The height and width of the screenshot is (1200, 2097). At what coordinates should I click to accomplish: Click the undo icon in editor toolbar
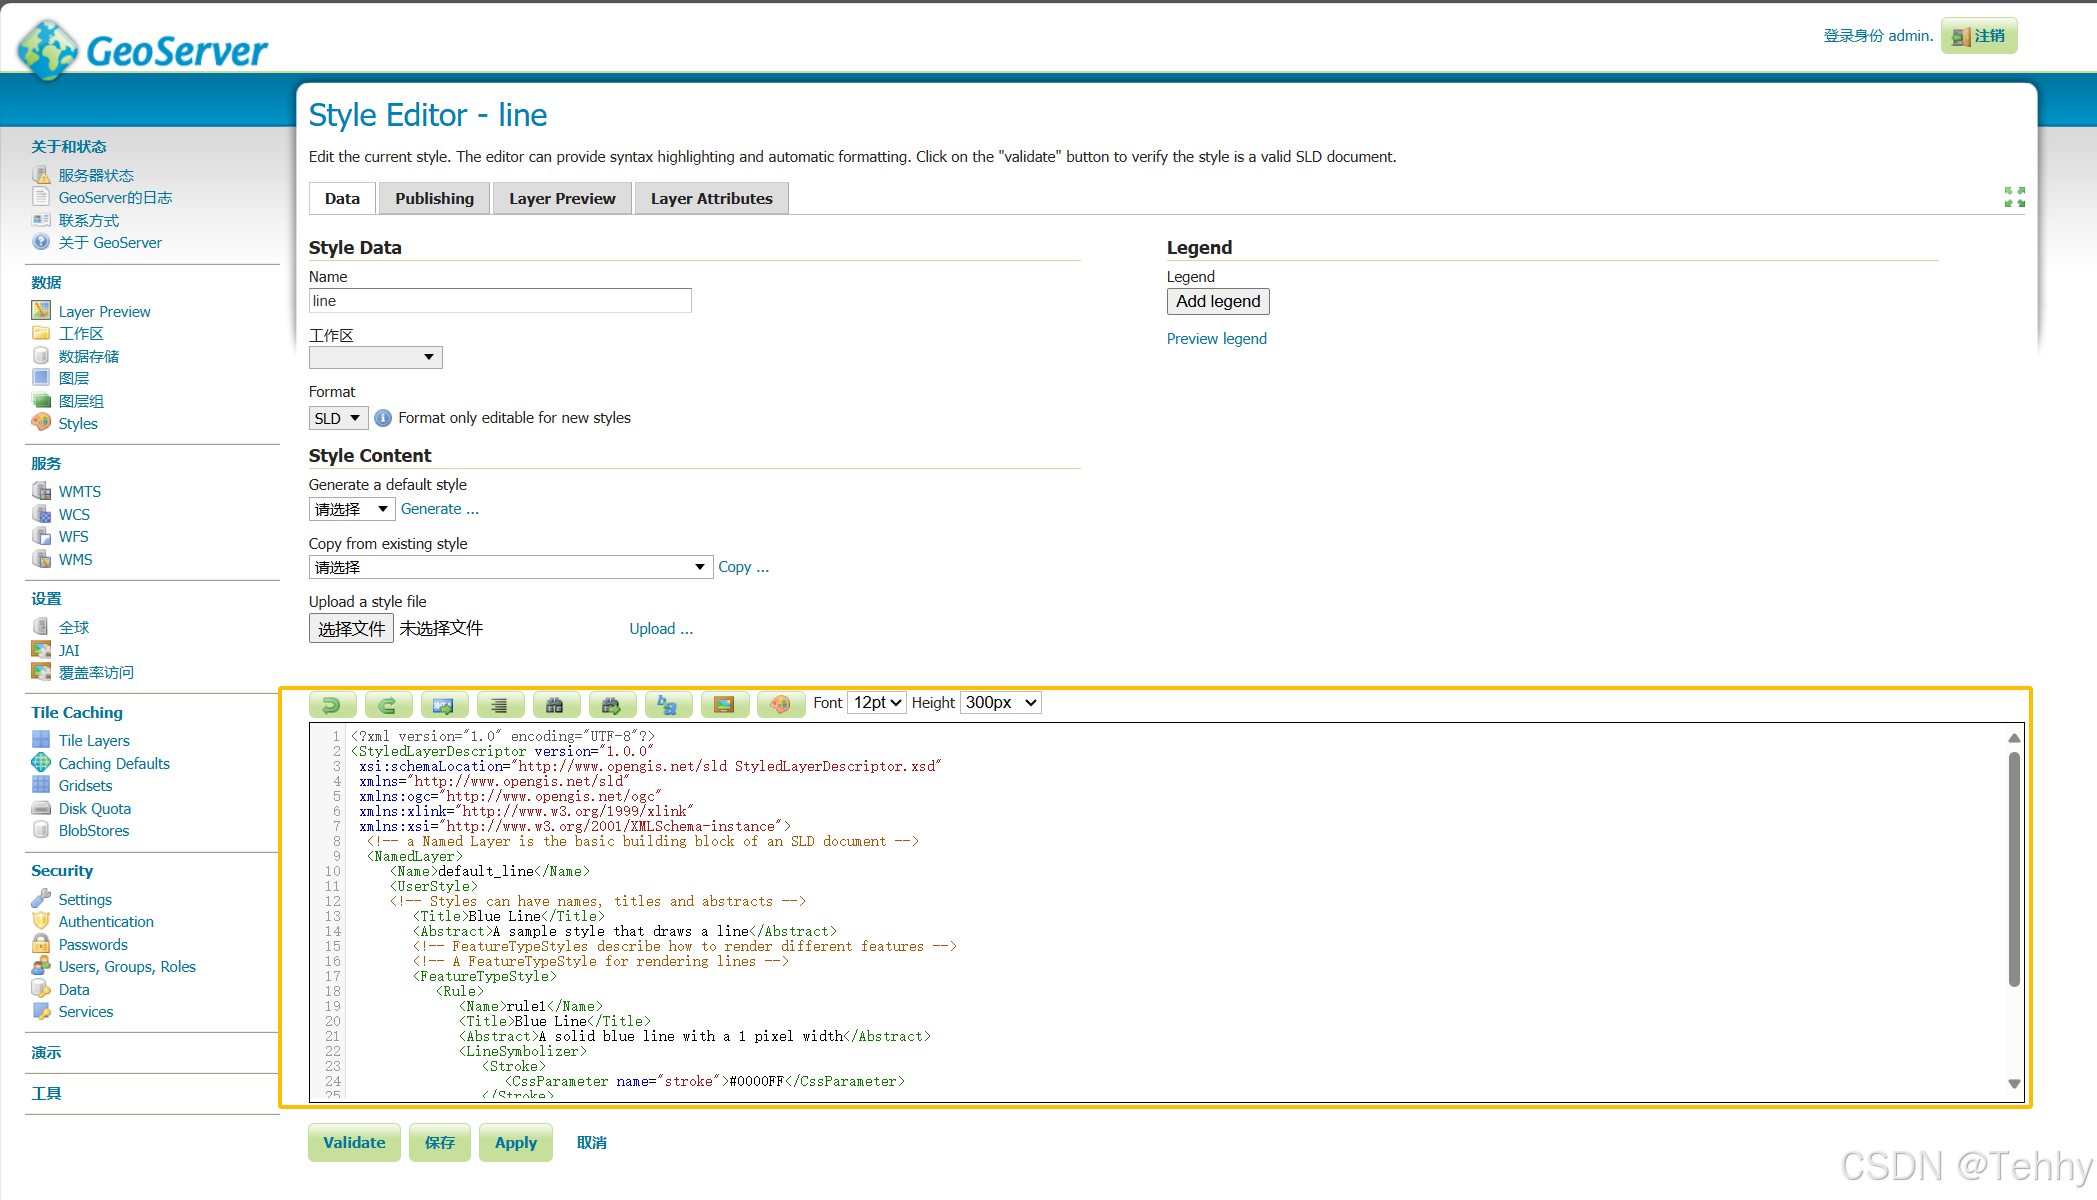tap(332, 705)
